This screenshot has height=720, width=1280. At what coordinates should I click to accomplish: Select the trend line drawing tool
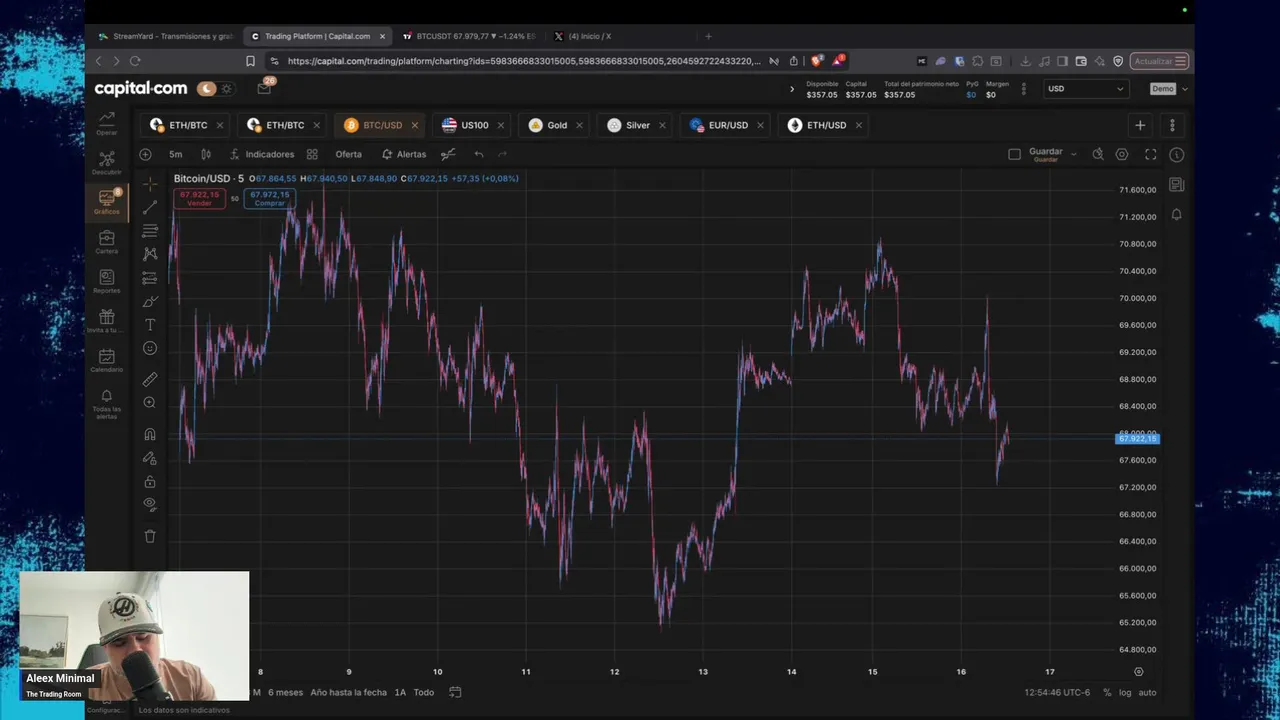(150, 207)
